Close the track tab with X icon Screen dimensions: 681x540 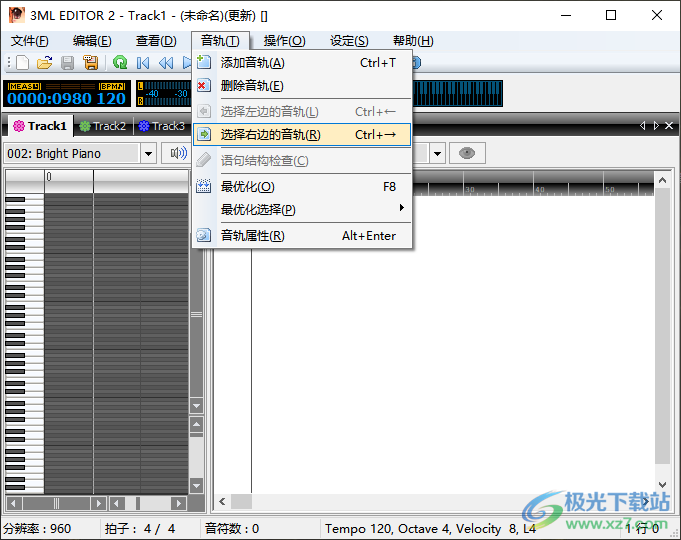click(x=669, y=126)
